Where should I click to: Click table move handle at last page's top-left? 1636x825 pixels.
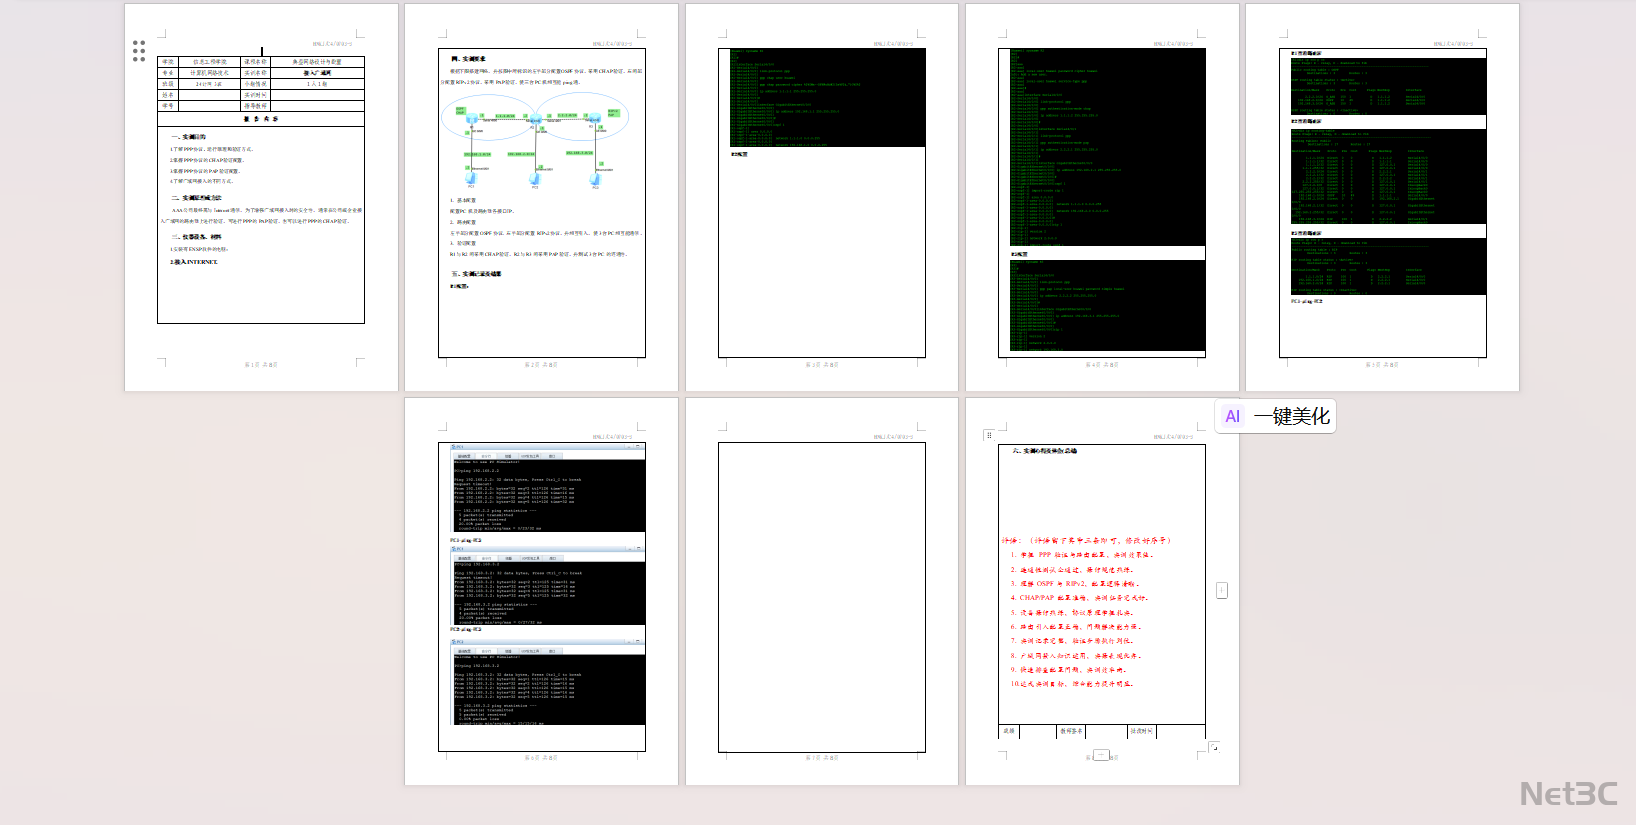pyautogui.click(x=989, y=435)
